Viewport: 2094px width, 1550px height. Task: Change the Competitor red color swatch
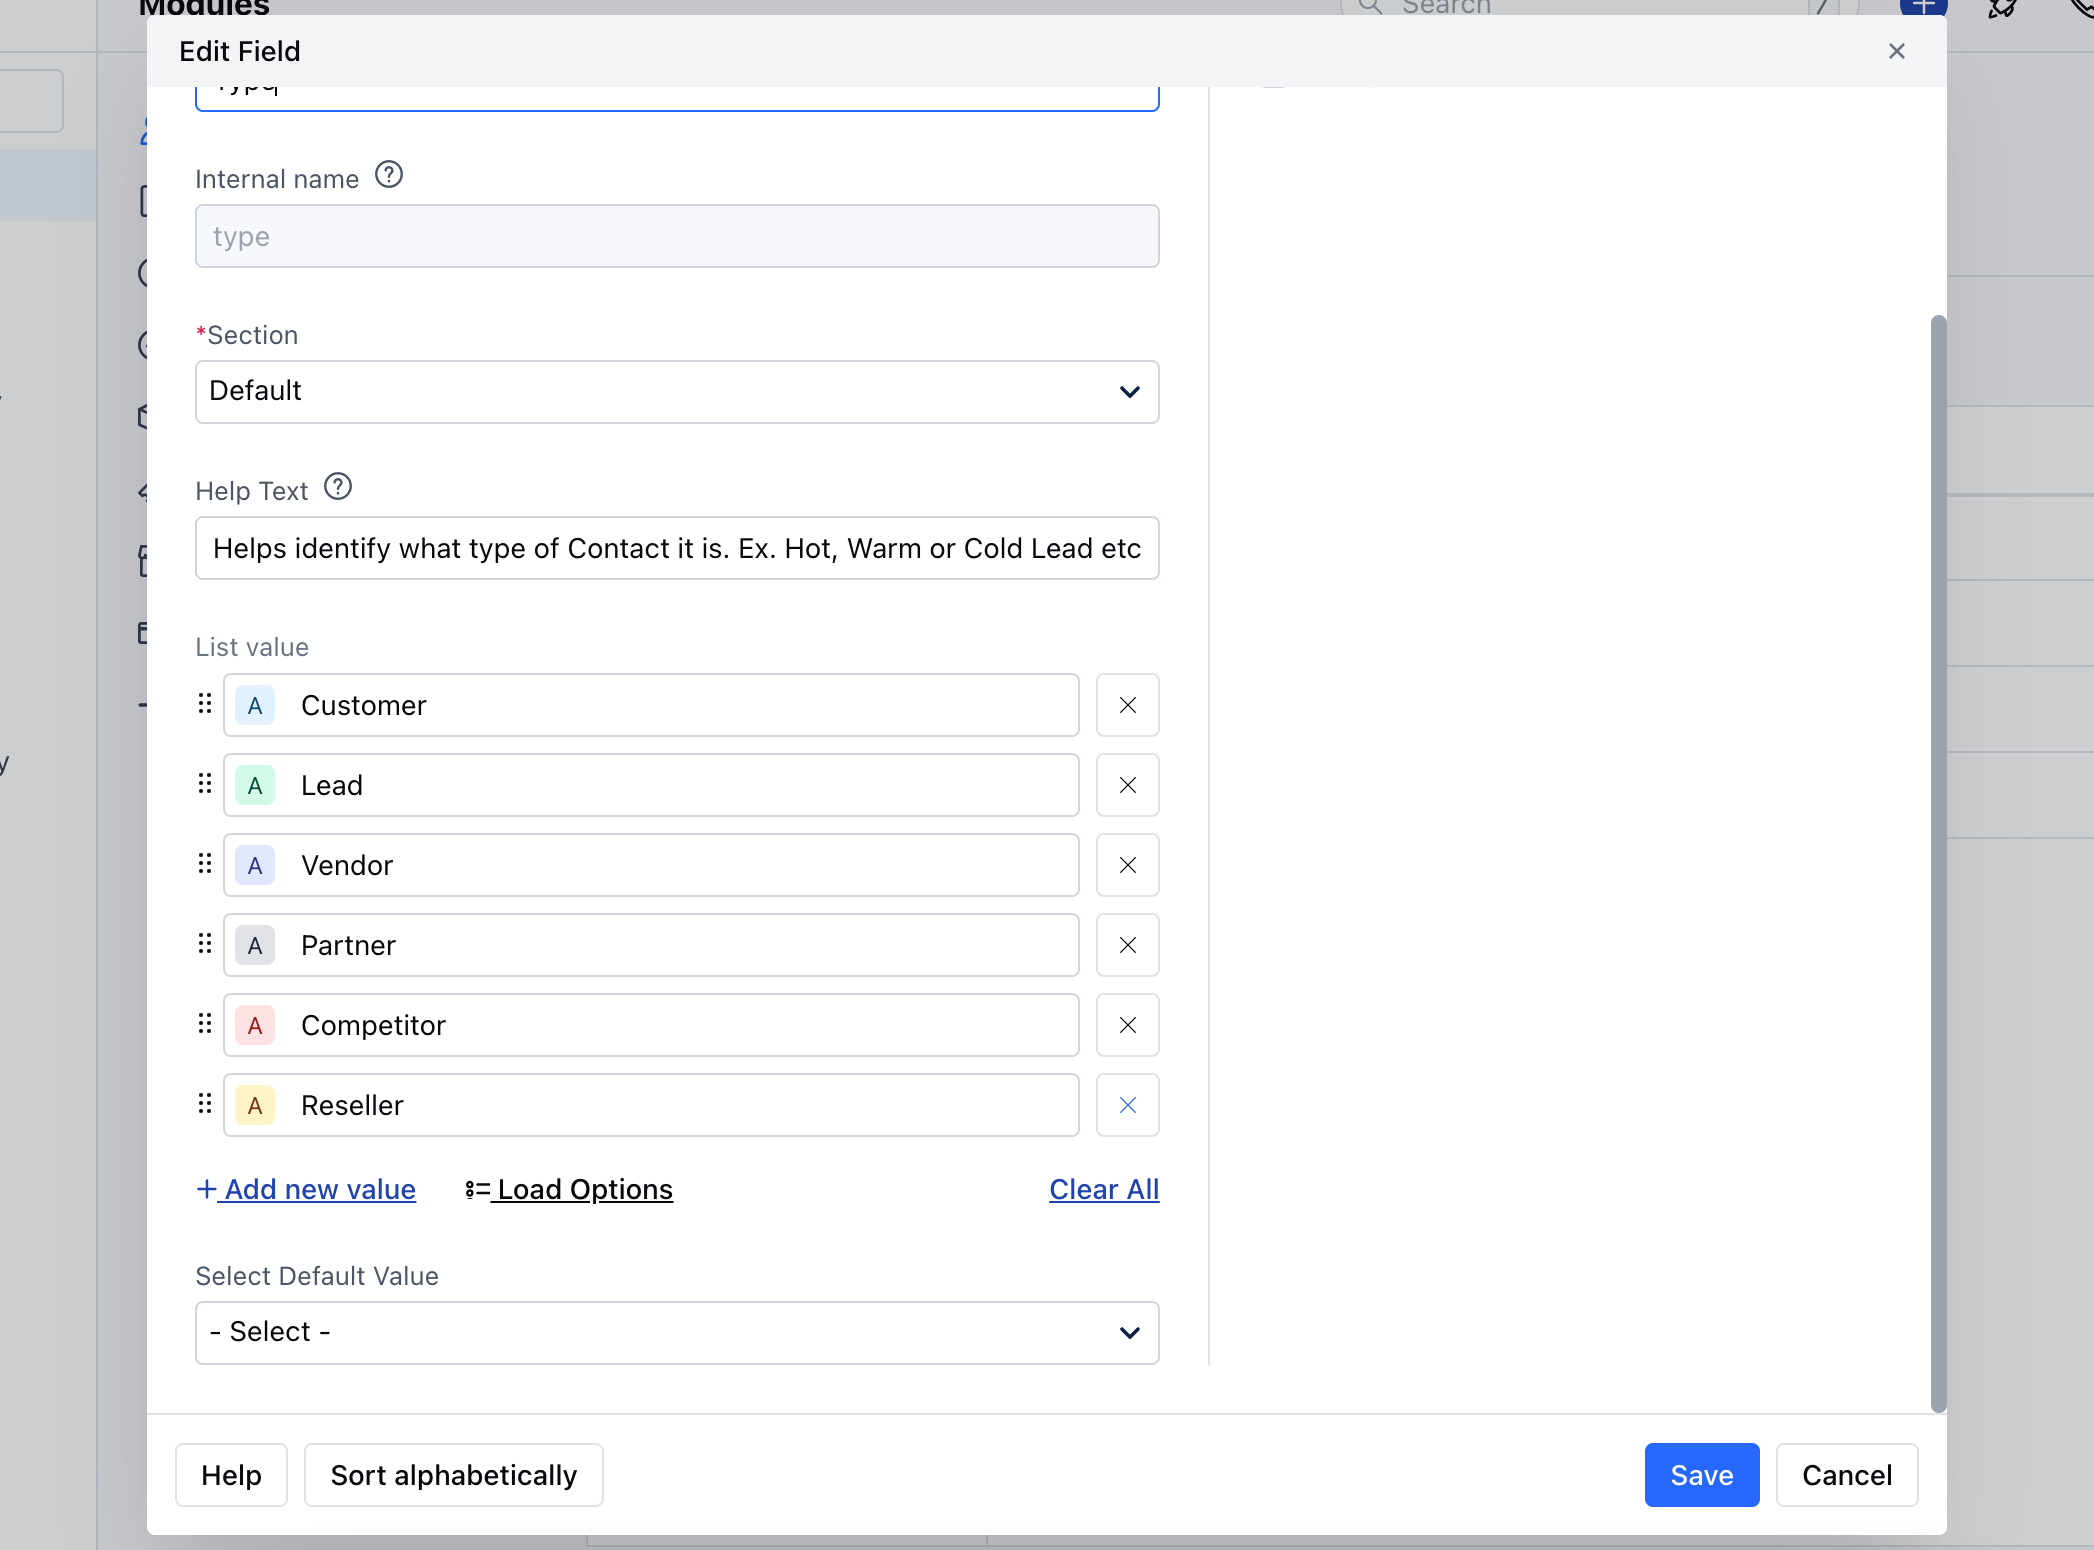[x=255, y=1026]
